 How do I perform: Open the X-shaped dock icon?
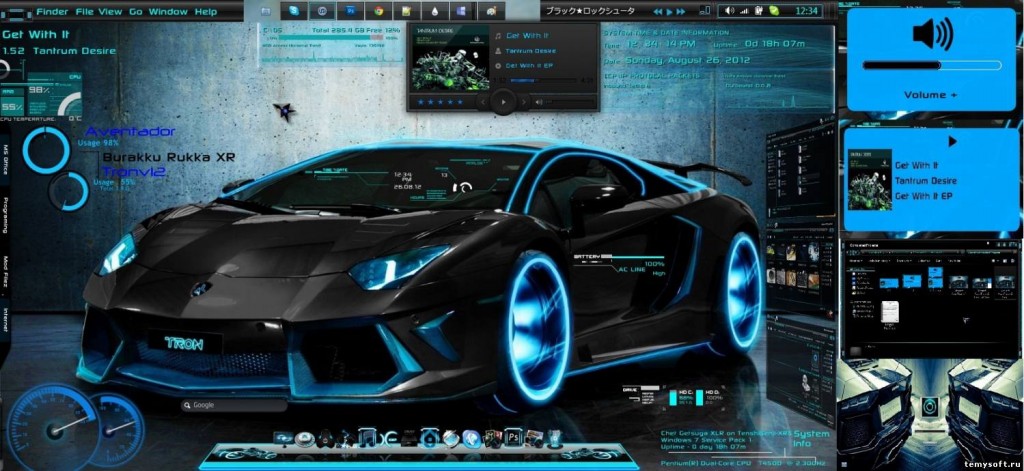(389, 439)
